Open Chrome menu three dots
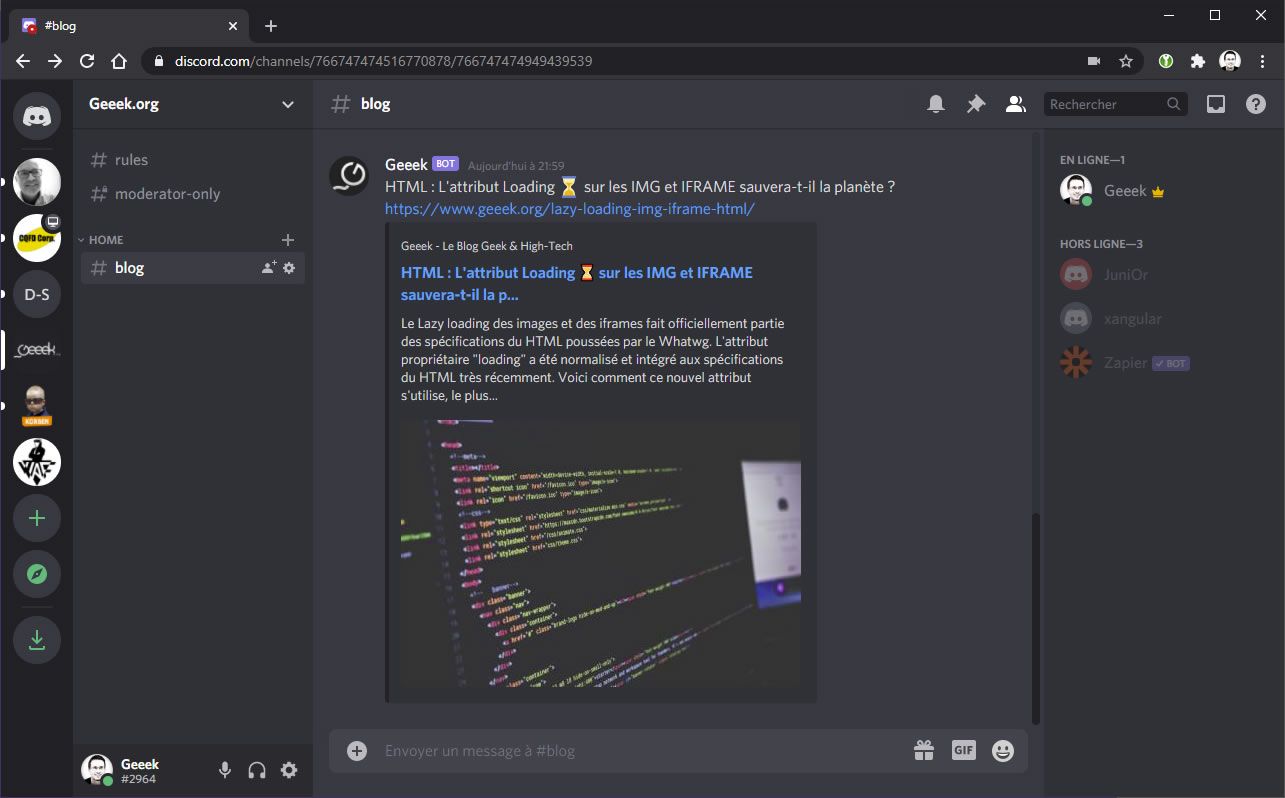 [1262, 61]
